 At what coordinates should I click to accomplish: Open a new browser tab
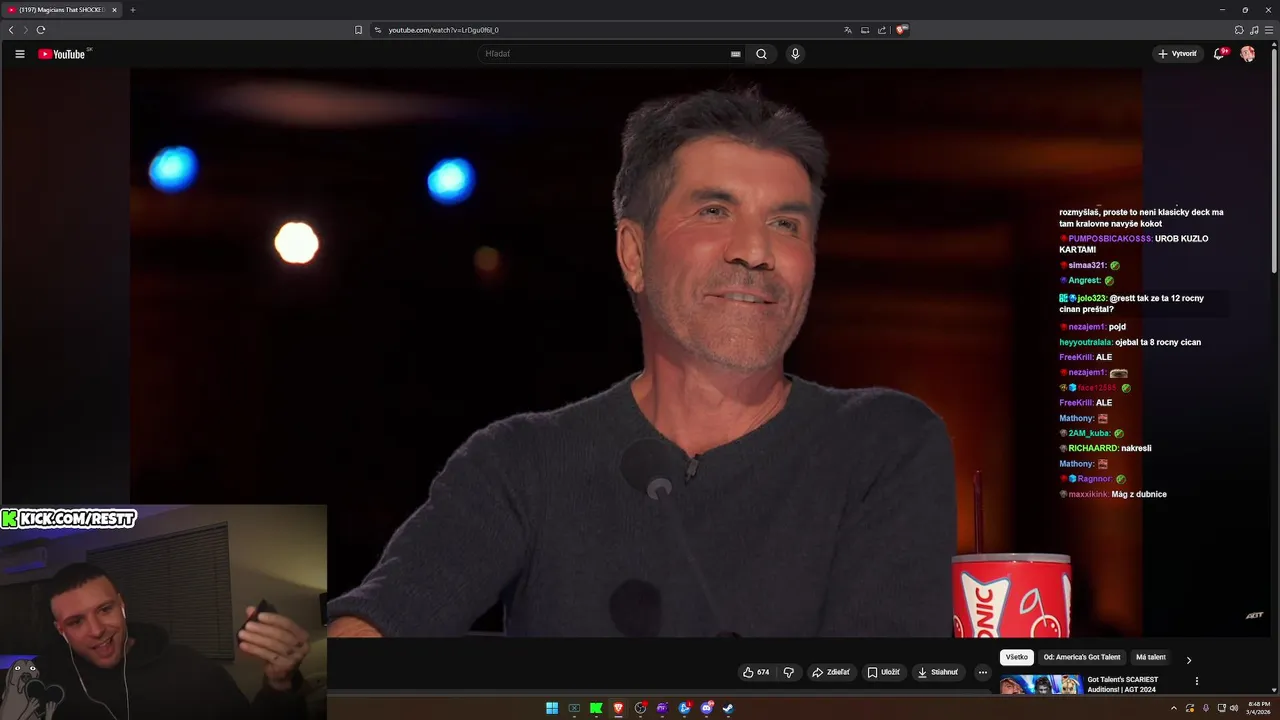132,10
